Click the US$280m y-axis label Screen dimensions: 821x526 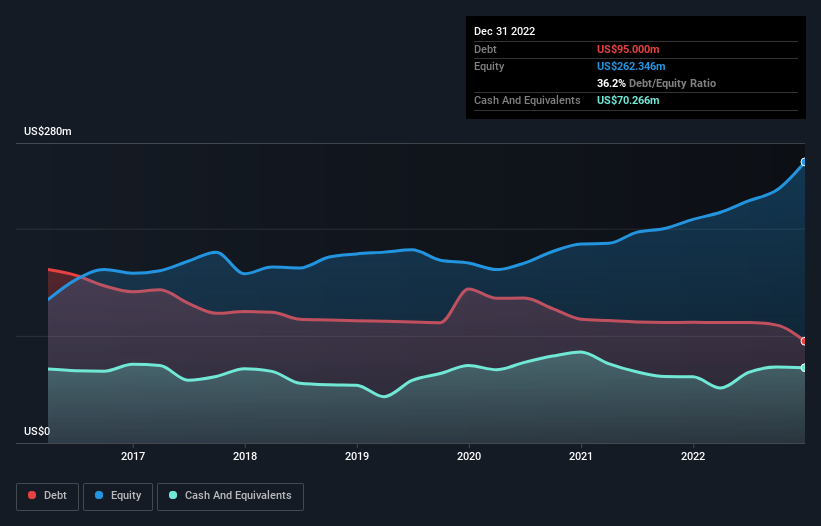(x=48, y=131)
